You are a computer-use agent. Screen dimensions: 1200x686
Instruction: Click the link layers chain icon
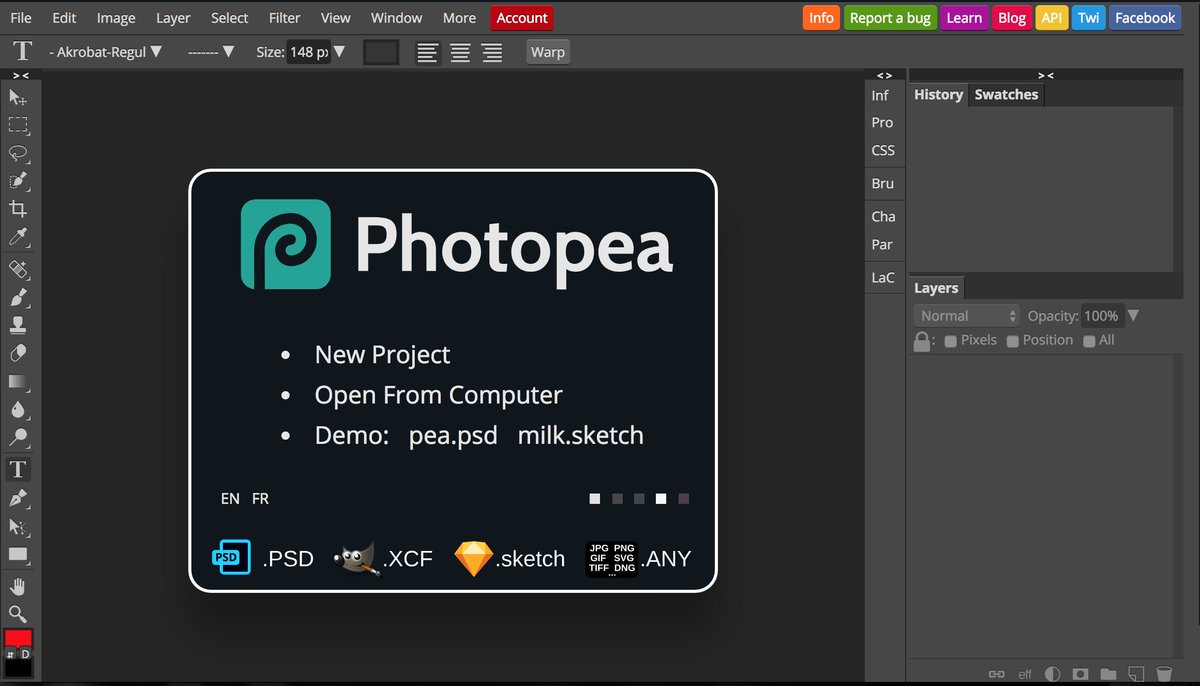[x=996, y=674]
